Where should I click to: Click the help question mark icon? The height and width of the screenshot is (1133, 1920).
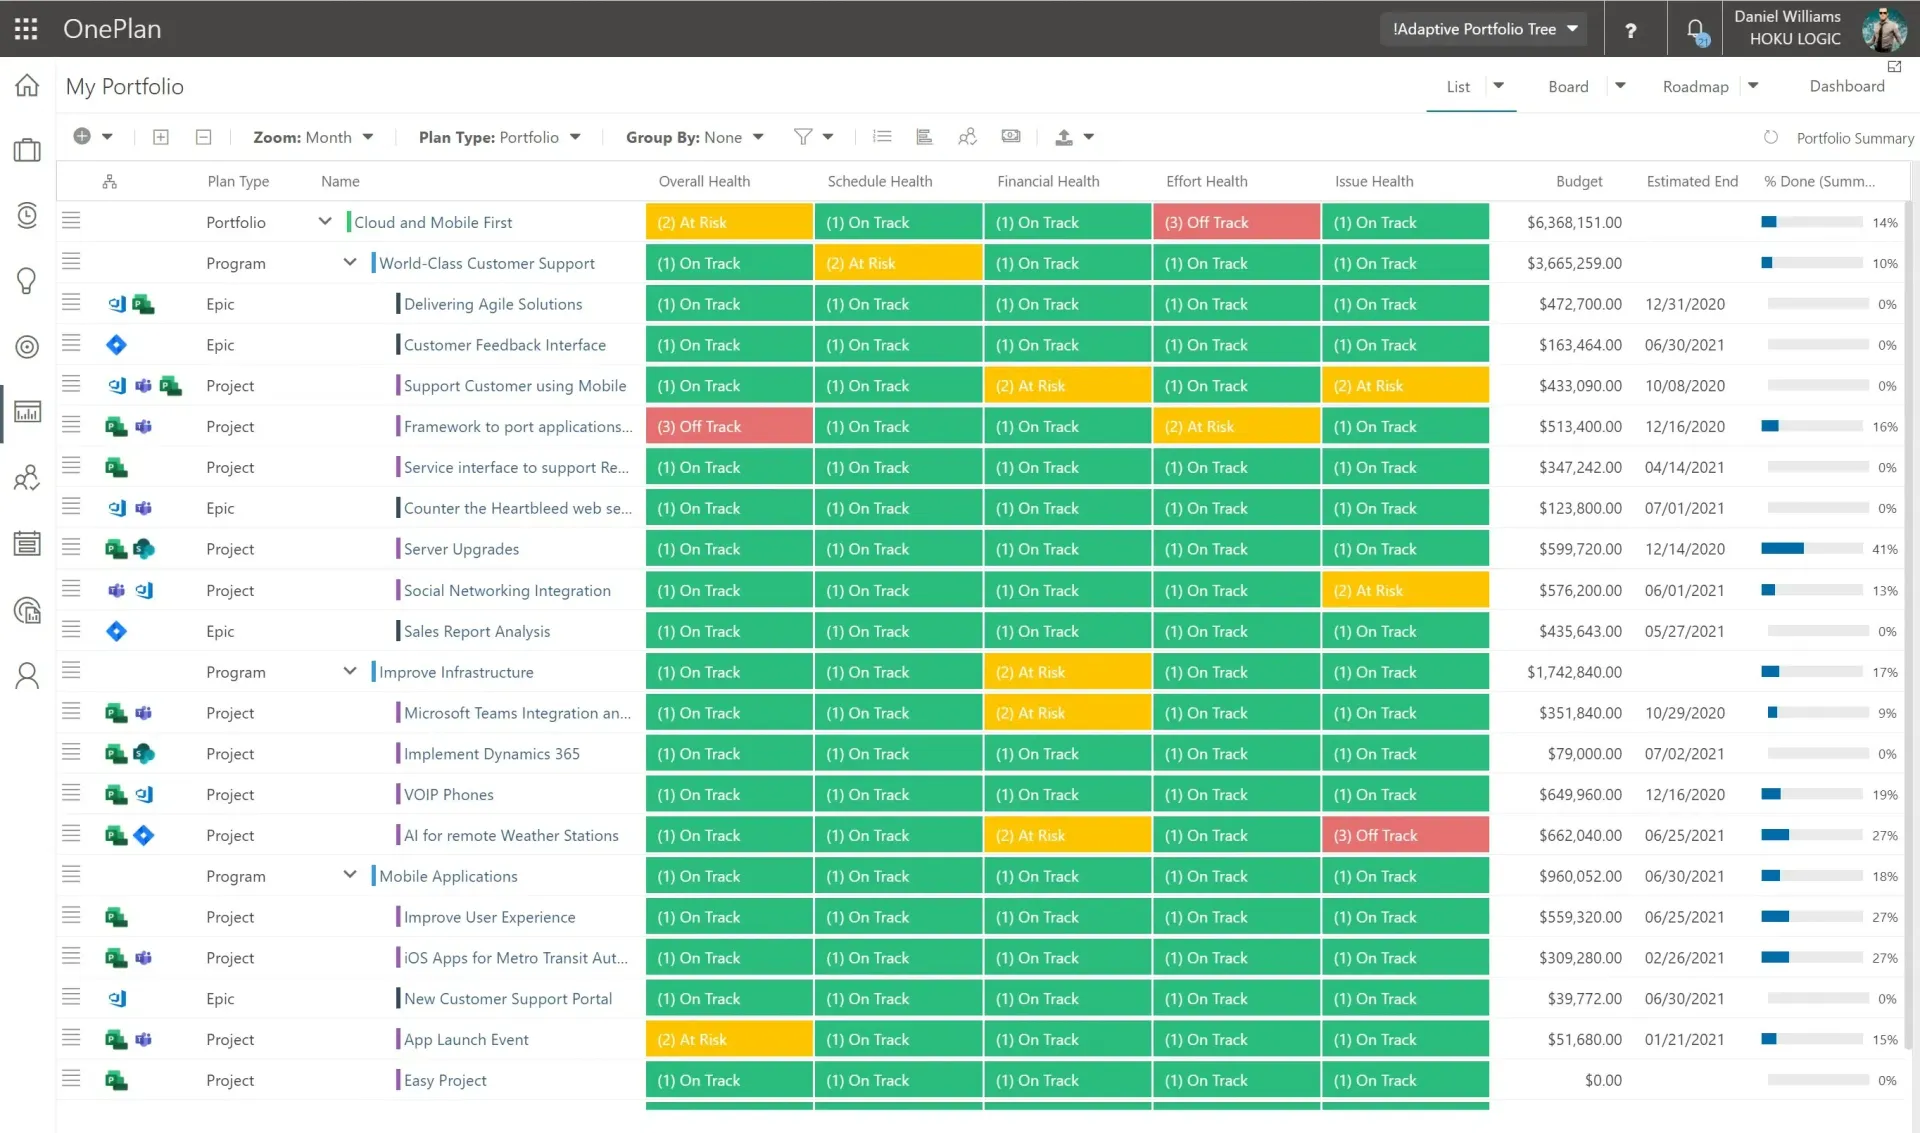[1630, 30]
